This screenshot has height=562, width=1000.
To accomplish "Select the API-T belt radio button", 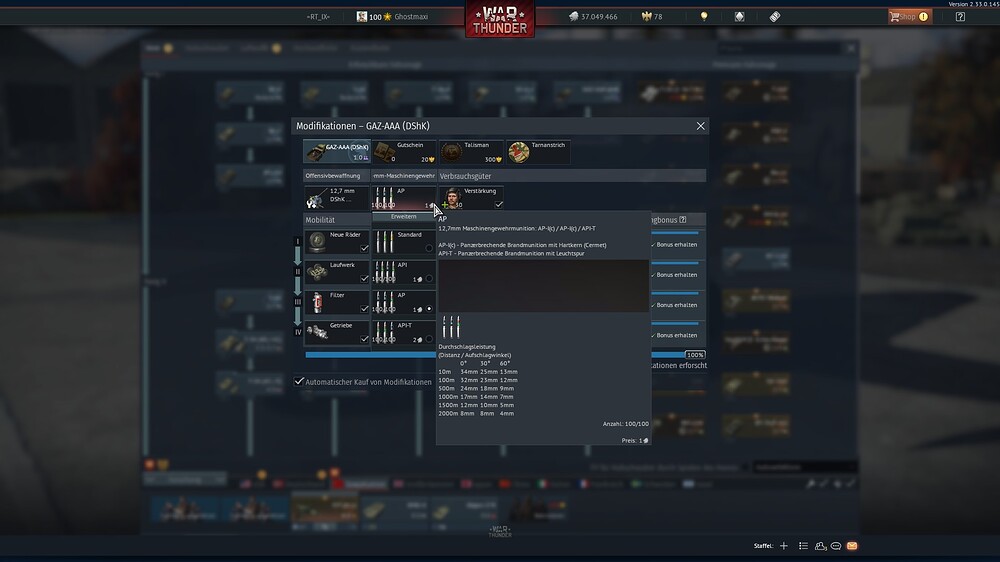I will [429, 339].
